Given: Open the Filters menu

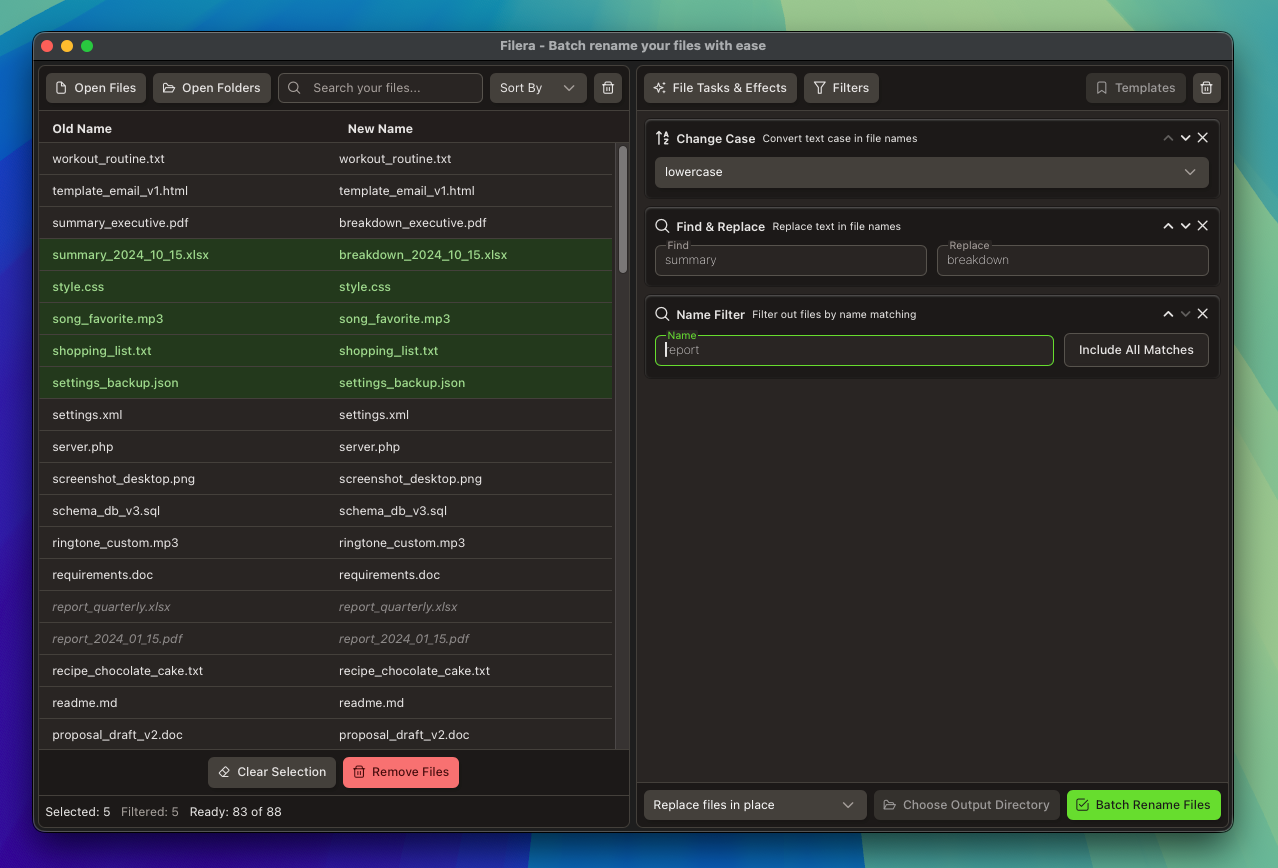Looking at the screenshot, I should 841,88.
